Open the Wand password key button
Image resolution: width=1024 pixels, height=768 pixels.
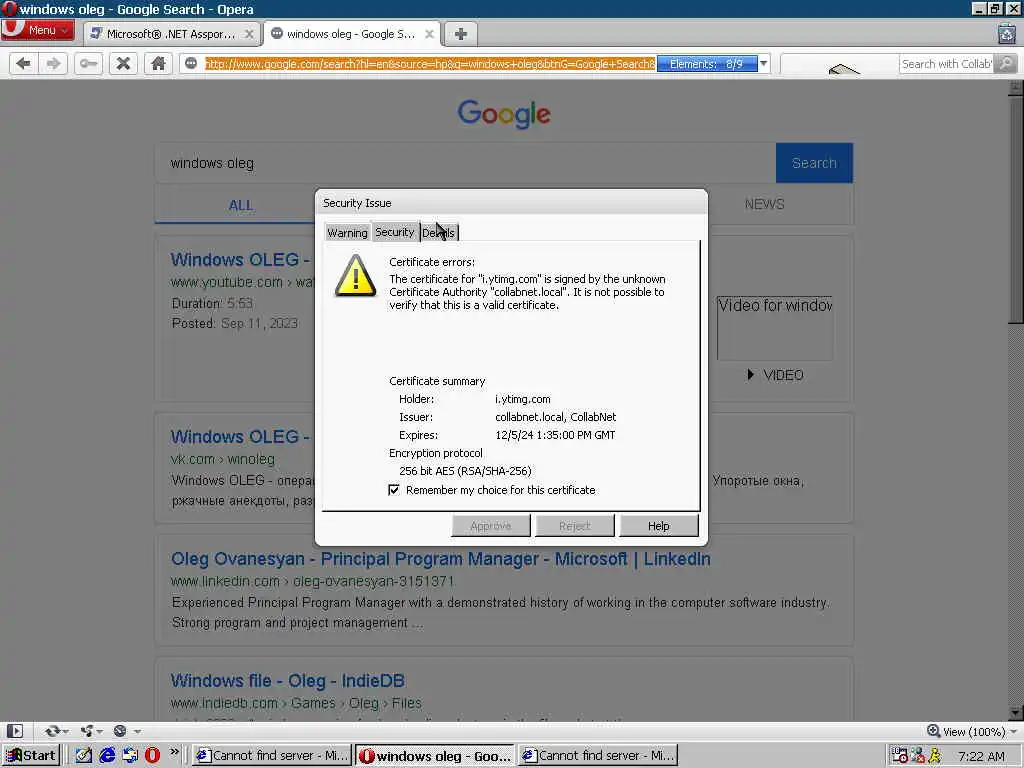click(88, 63)
